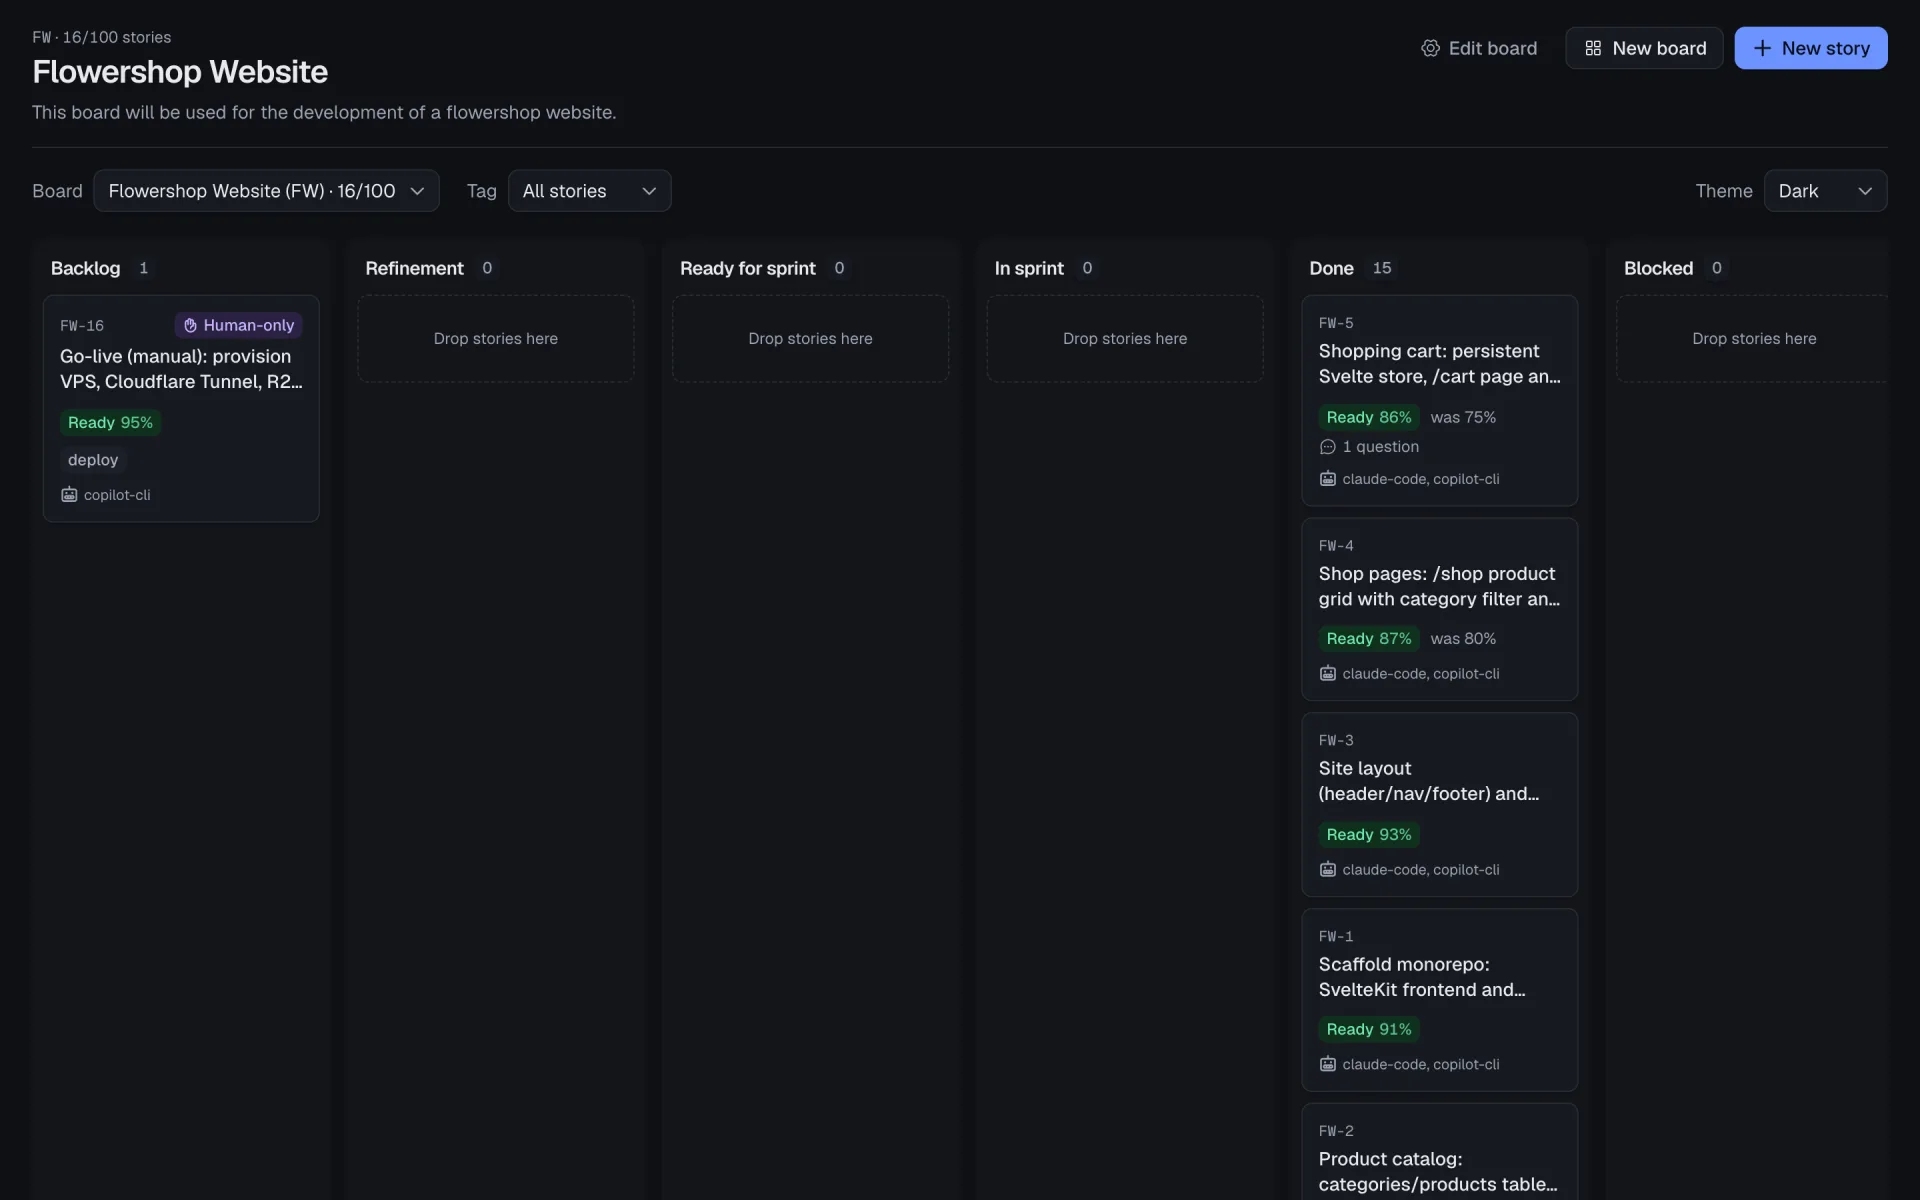Create a story with New story button
The image size is (1920, 1200).
point(1811,48)
